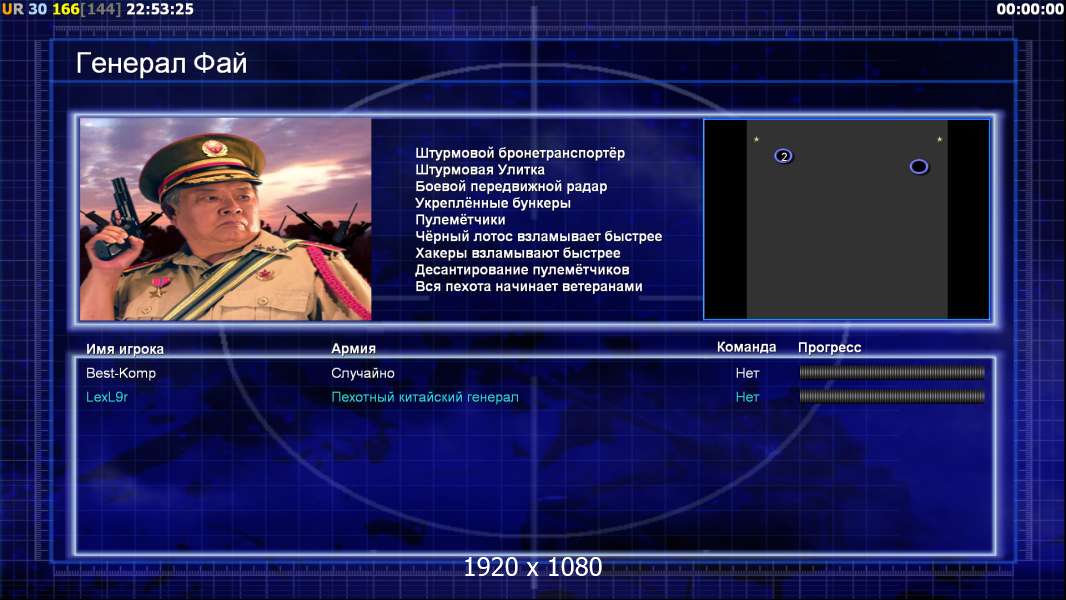Screen dimensions: 1066x600
Task: Click "Чёрный лотос взламывает быстрее" line
Action: (x=538, y=236)
